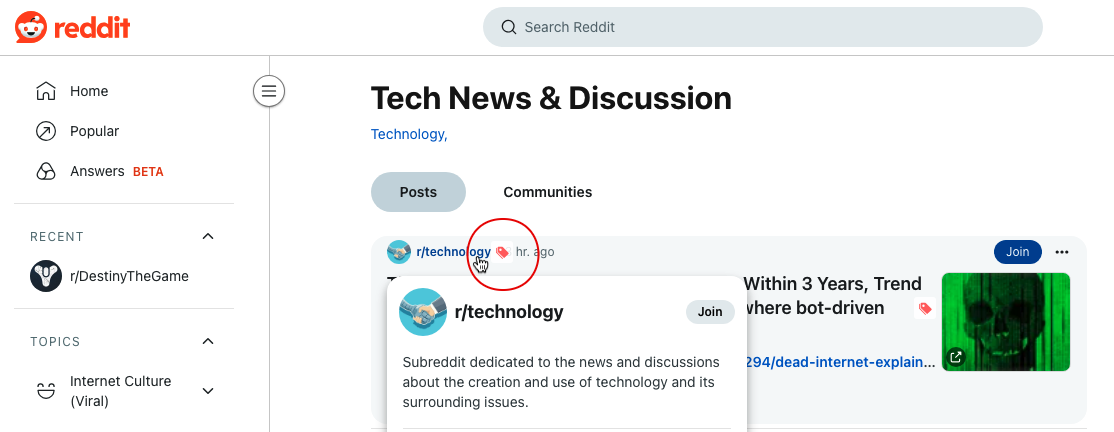This screenshot has width=1114, height=432.
Task: Open the dead-internet-explained article link
Action: point(840,362)
